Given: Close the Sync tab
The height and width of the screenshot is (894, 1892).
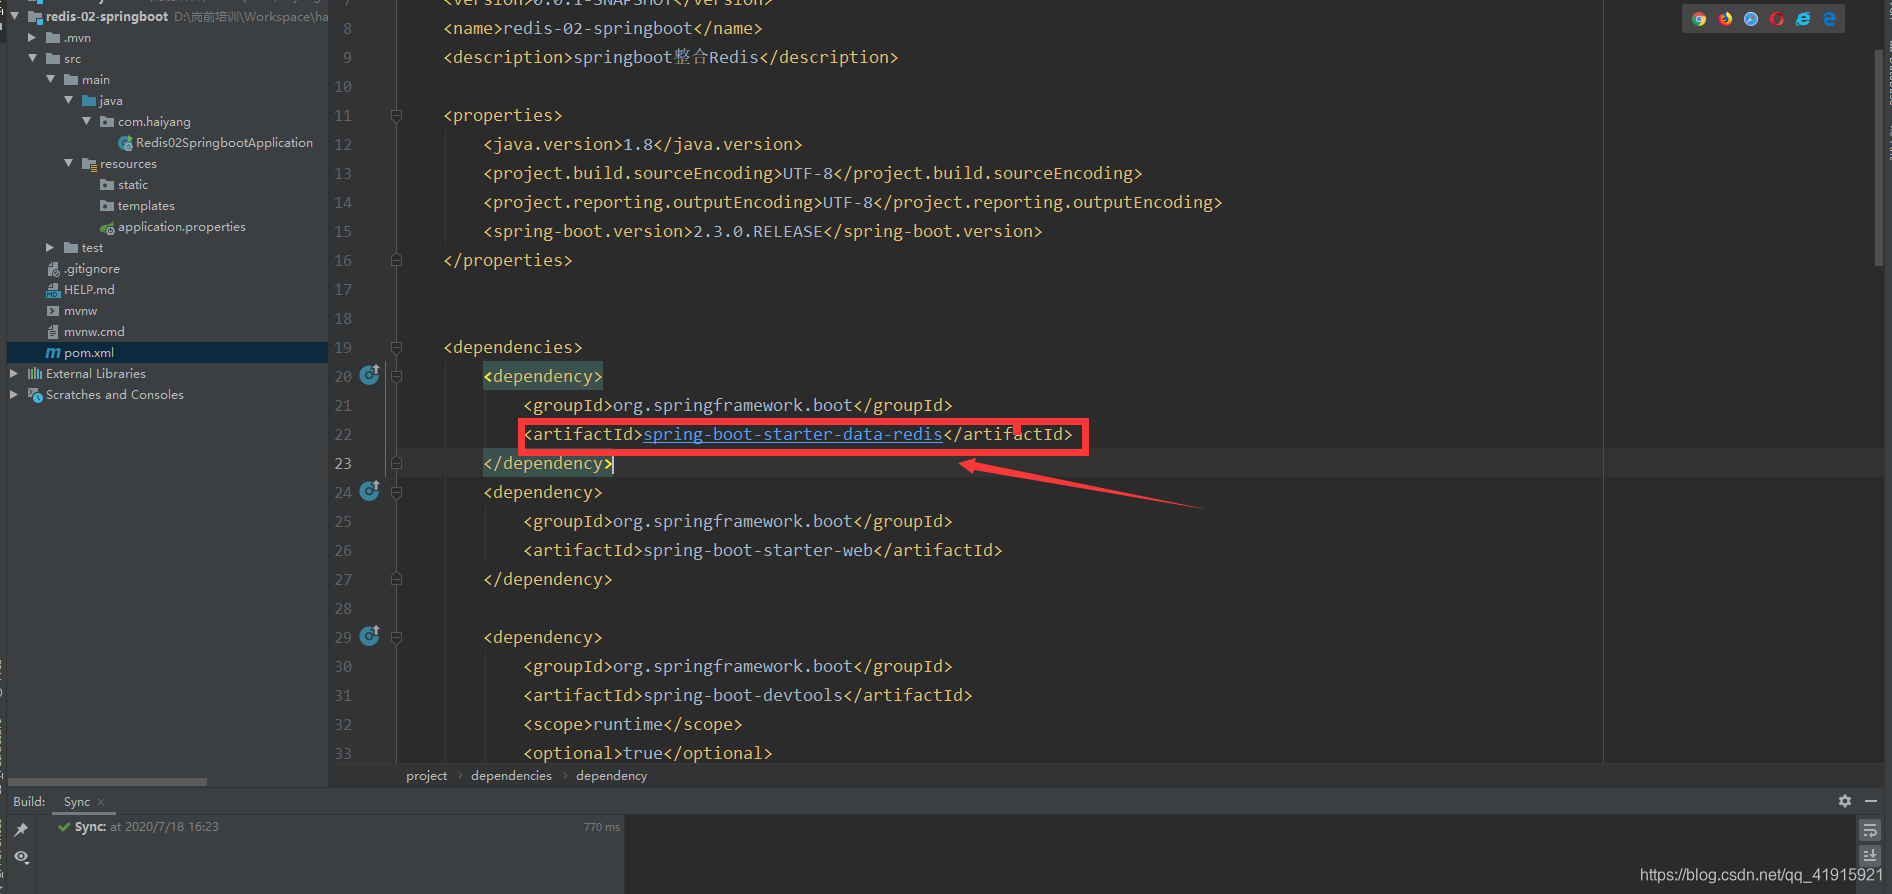Looking at the screenshot, I should point(101,802).
